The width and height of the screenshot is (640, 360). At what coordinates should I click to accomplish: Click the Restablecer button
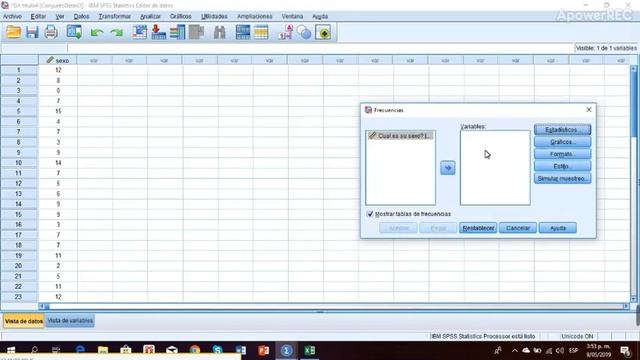coord(478,228)
